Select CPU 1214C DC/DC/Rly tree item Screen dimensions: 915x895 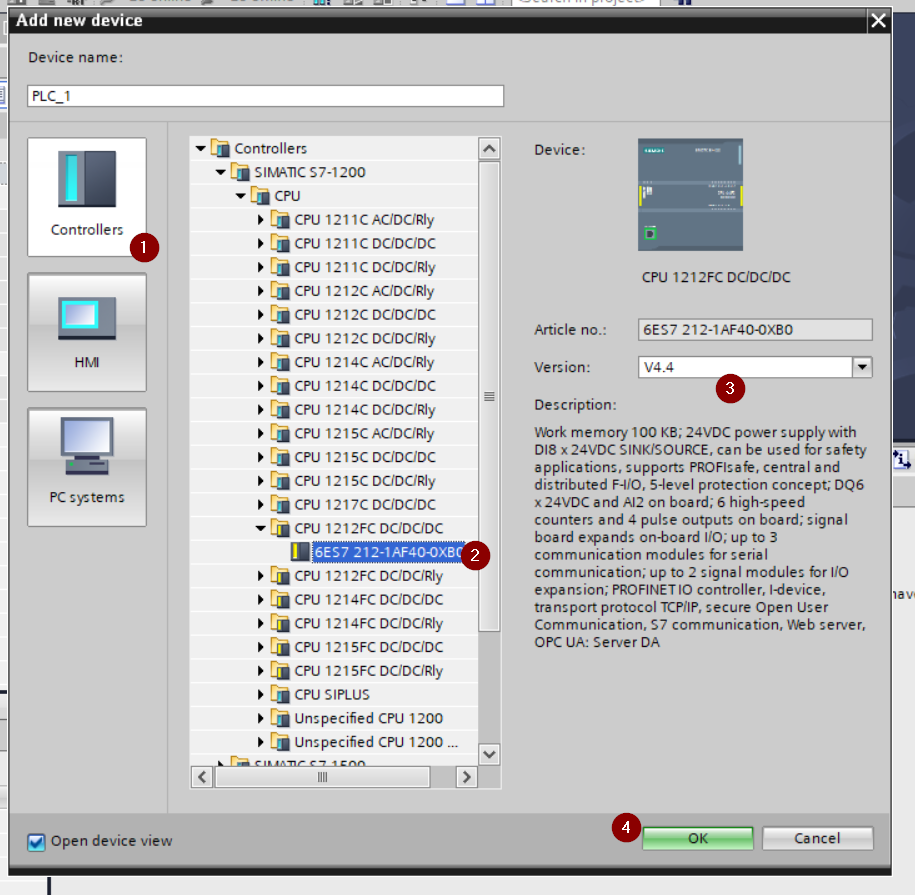[365, 410]
